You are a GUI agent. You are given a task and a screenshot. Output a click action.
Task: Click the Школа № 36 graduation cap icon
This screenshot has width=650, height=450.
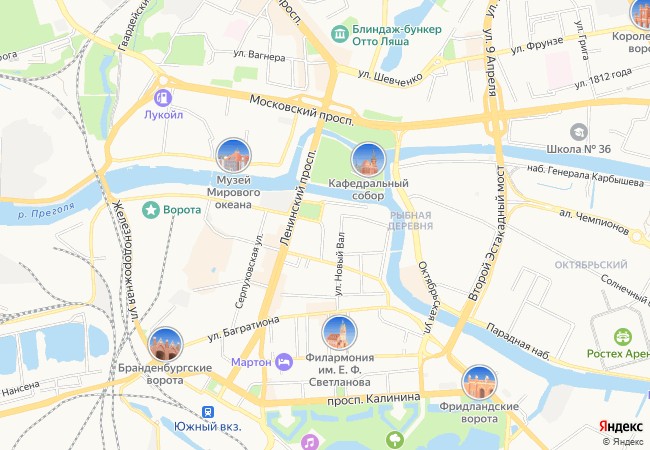click(579, 133)
